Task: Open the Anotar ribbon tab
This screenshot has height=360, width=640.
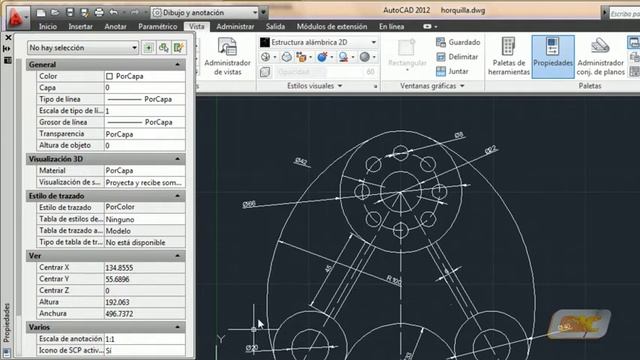Action: click(x=116, y=27)
